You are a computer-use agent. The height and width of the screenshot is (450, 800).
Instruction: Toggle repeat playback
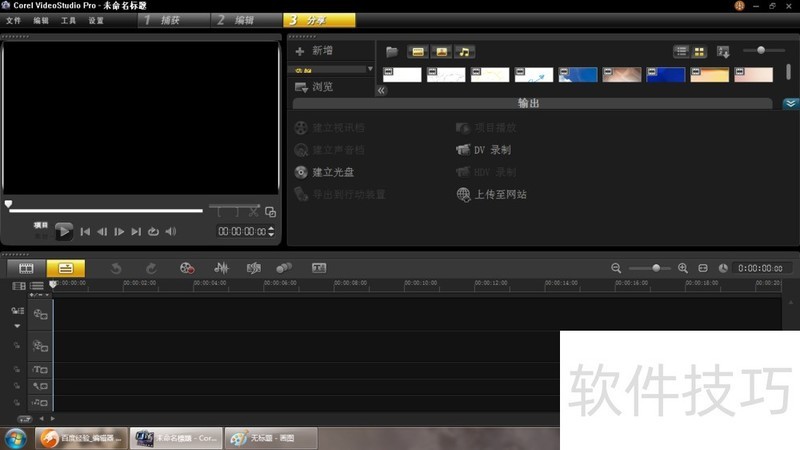153,232
